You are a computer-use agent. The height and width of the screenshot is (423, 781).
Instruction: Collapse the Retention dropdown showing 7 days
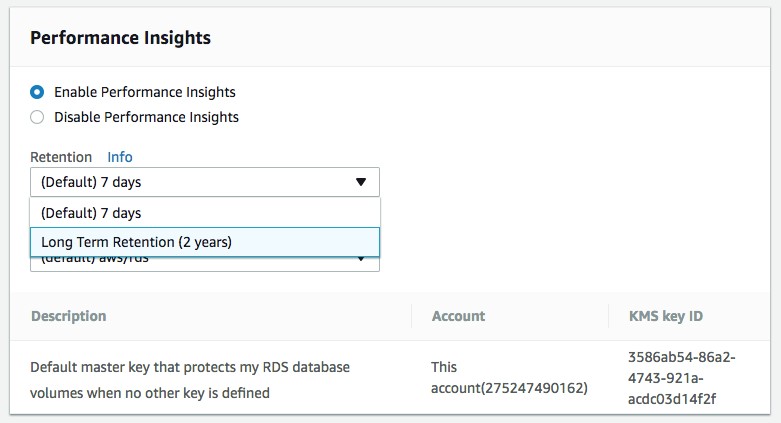(205, 182)
